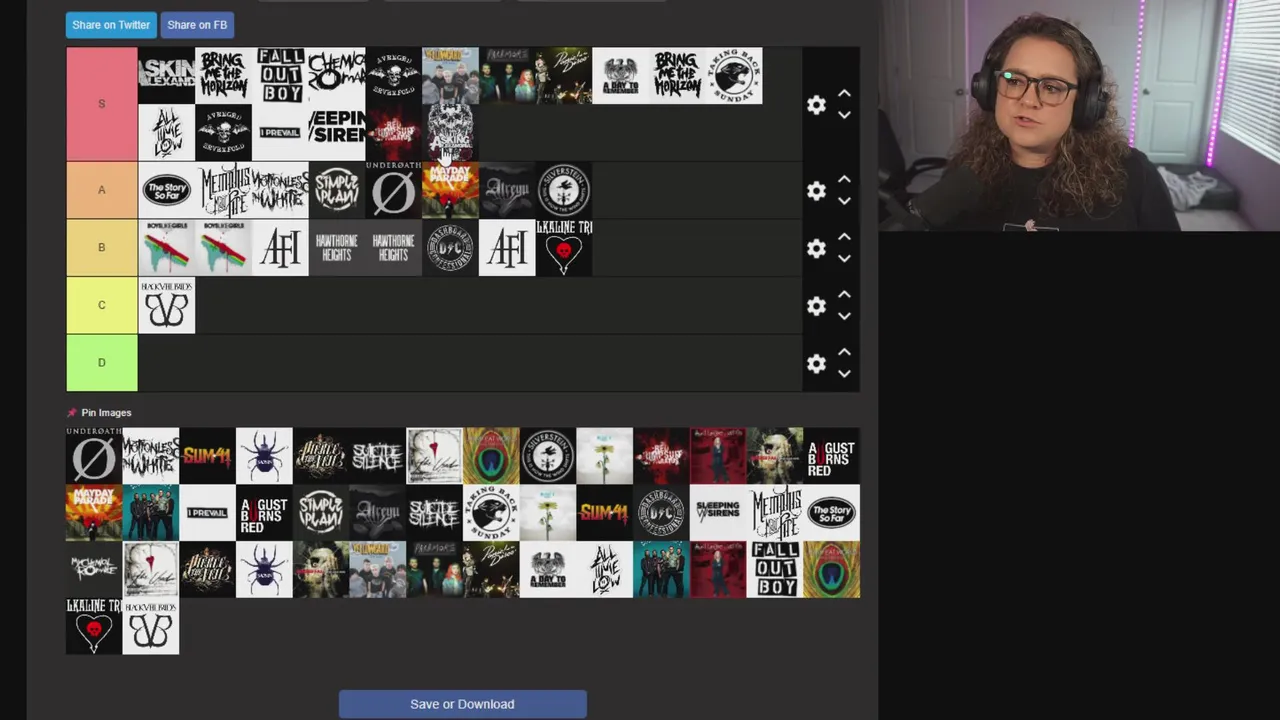1280x720 pixels.
Task: Click the Share on Twitter button
Action: click(111, 24)
